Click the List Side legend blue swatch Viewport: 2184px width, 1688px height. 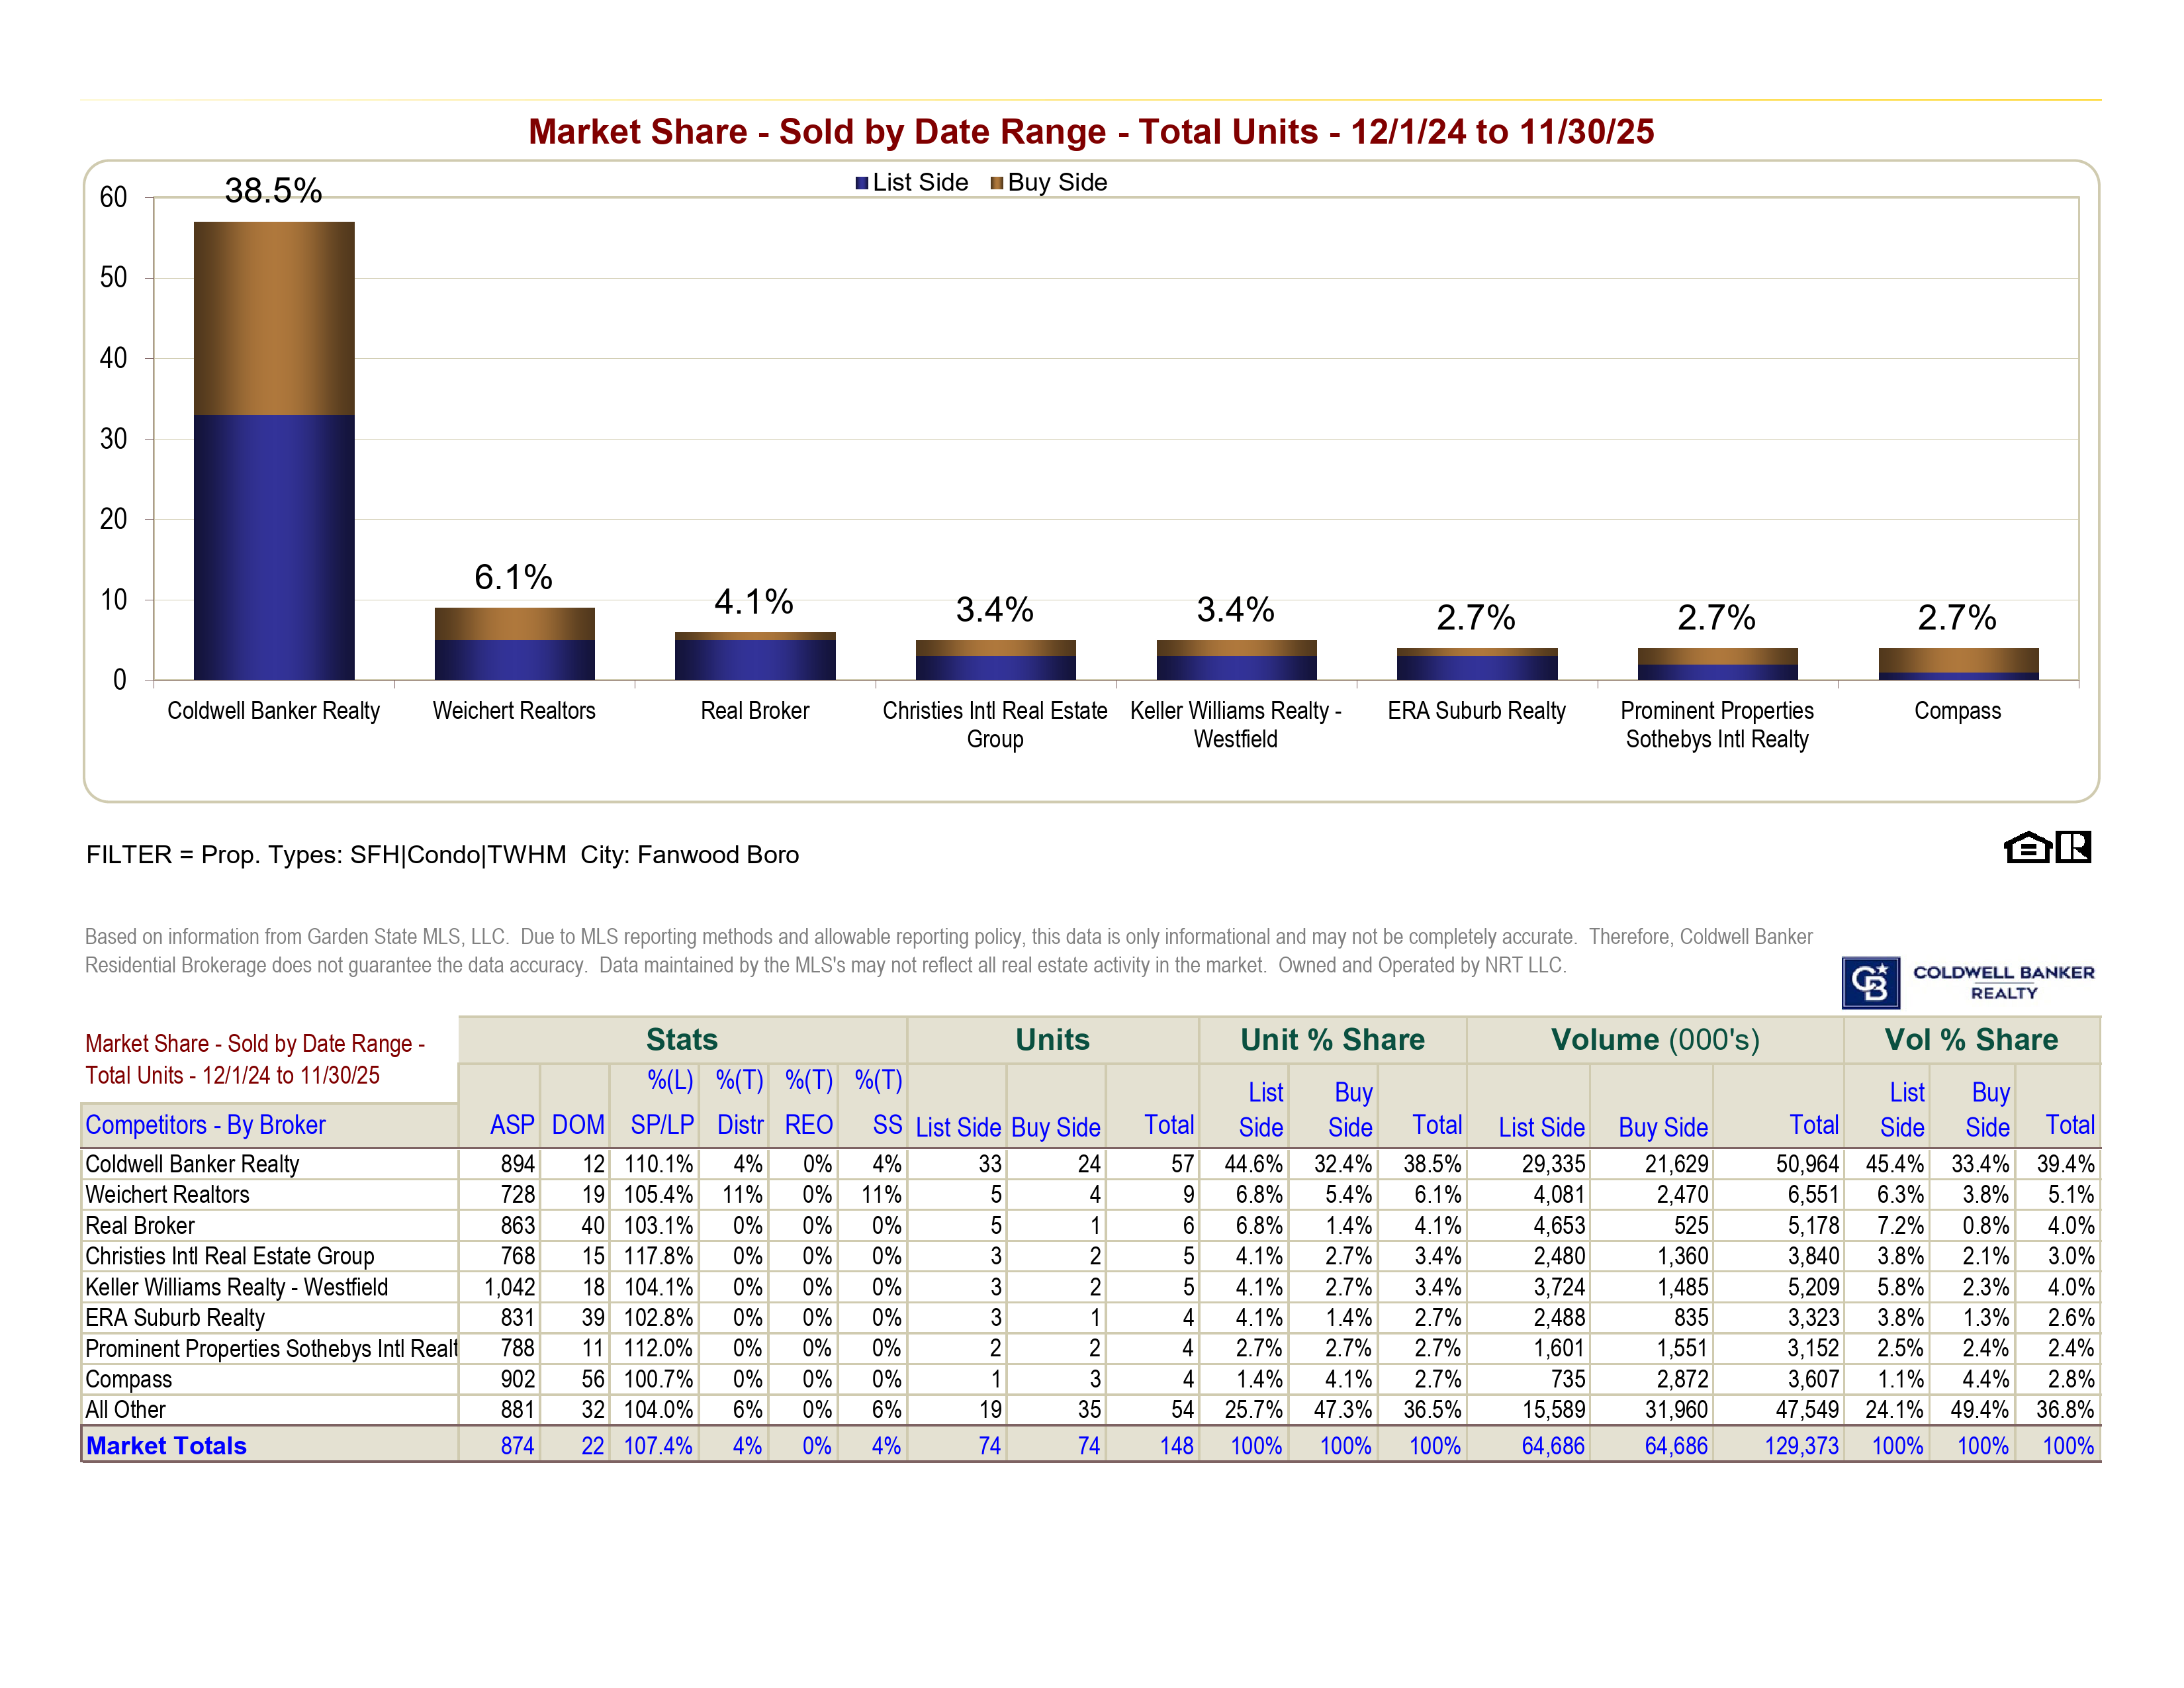[x=862, y=183]
